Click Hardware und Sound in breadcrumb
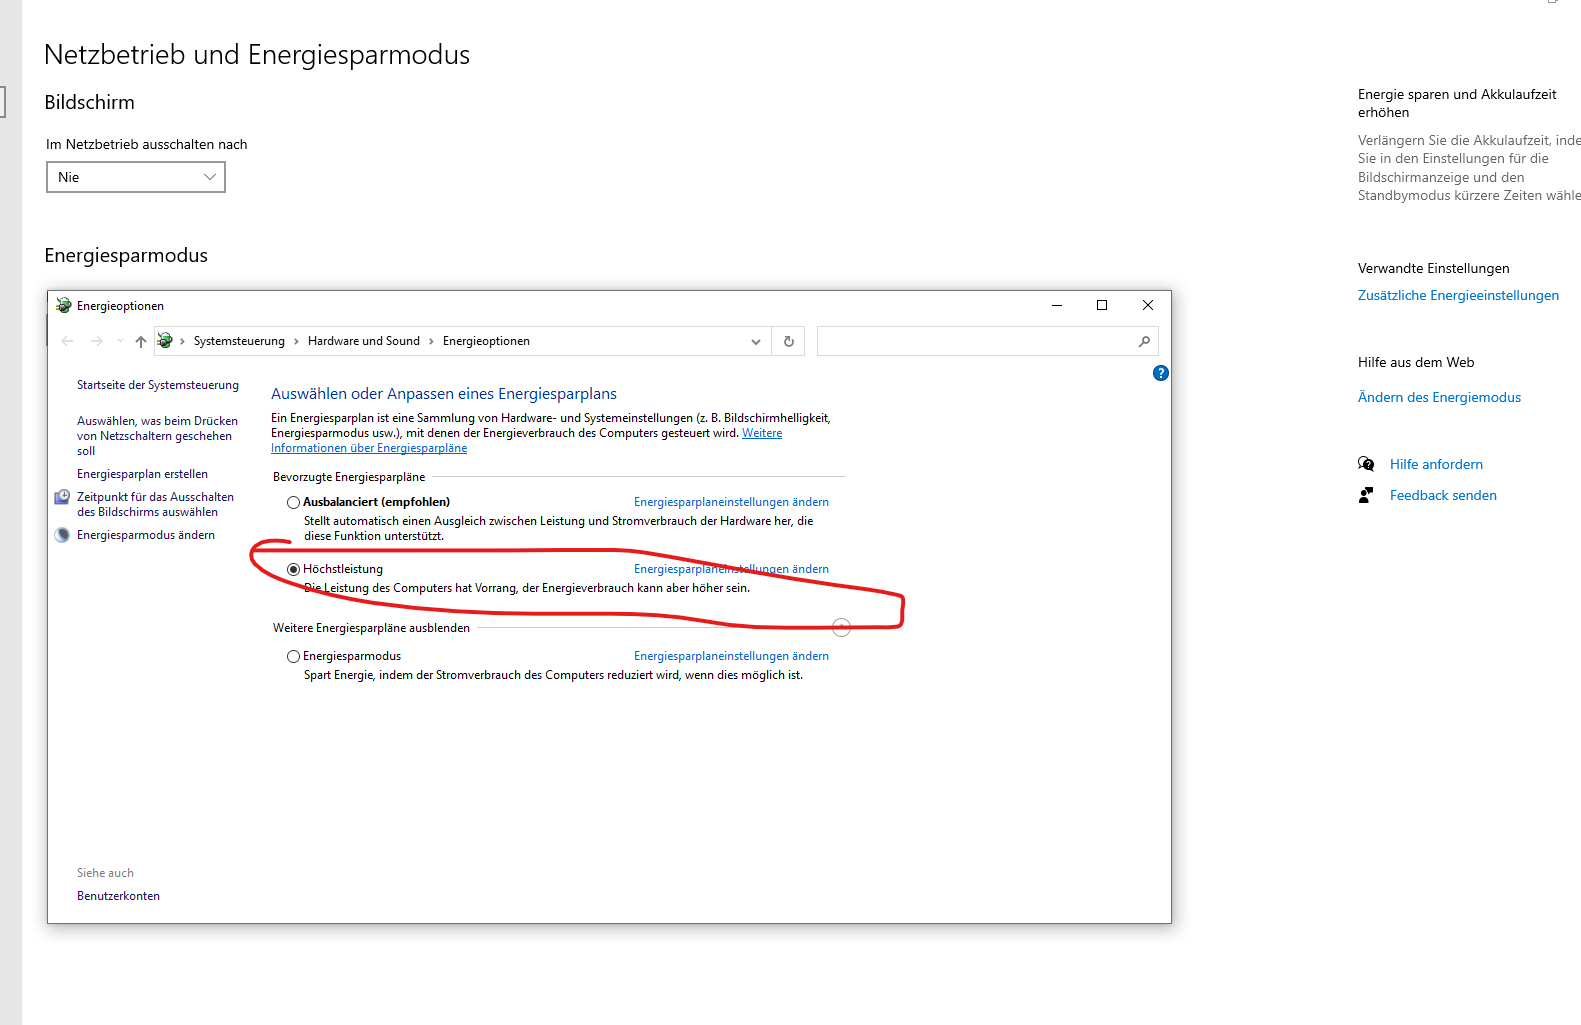Viewport: 1581px width, 1025px height. (x=363, y=341)
